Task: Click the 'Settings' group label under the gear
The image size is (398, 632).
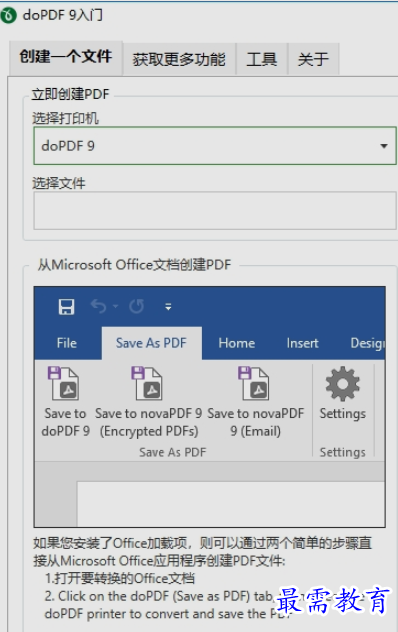Action: [x=343, y=452]
